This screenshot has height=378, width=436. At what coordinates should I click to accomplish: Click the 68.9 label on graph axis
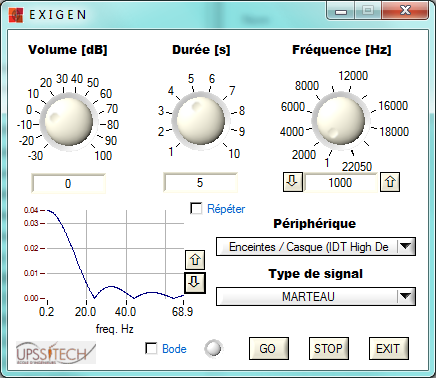tap(182, 312)
